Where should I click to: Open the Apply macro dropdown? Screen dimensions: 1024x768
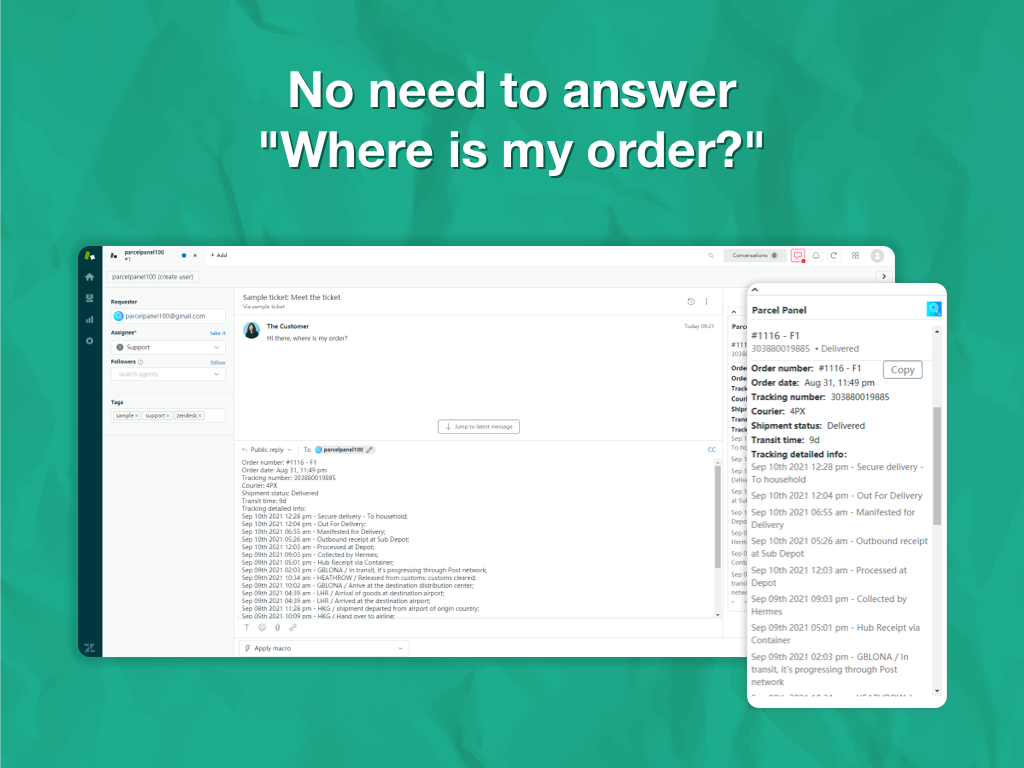(325, 648)
